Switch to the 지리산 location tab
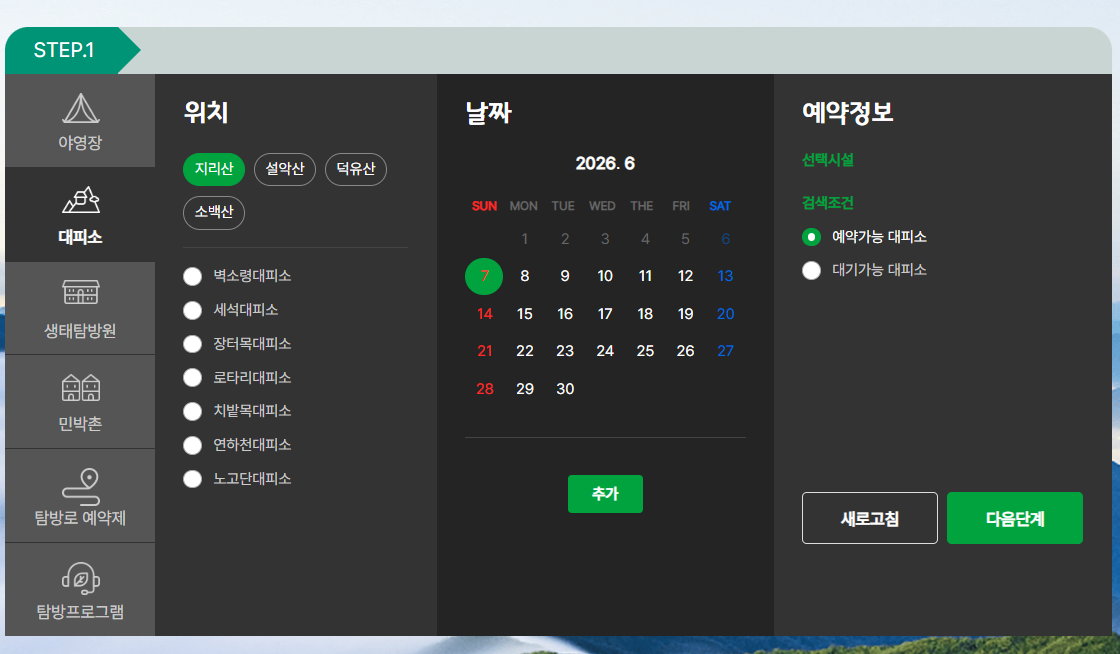The height and width of the screenshot is (654, 1120). coord(214,169)
